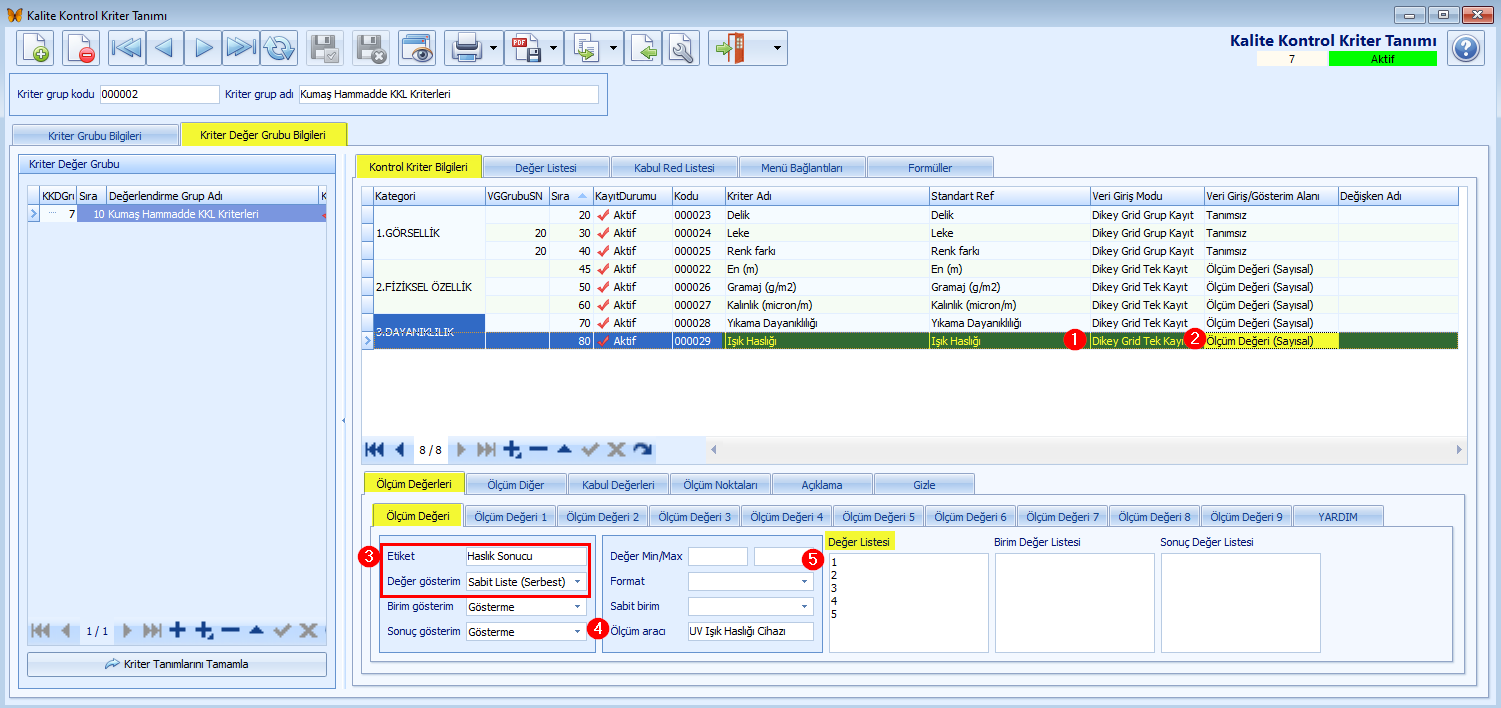Screen dimensions: 1501x708
Task: Jump to the first row in criteria grid navigator
Action: (375, 450)
